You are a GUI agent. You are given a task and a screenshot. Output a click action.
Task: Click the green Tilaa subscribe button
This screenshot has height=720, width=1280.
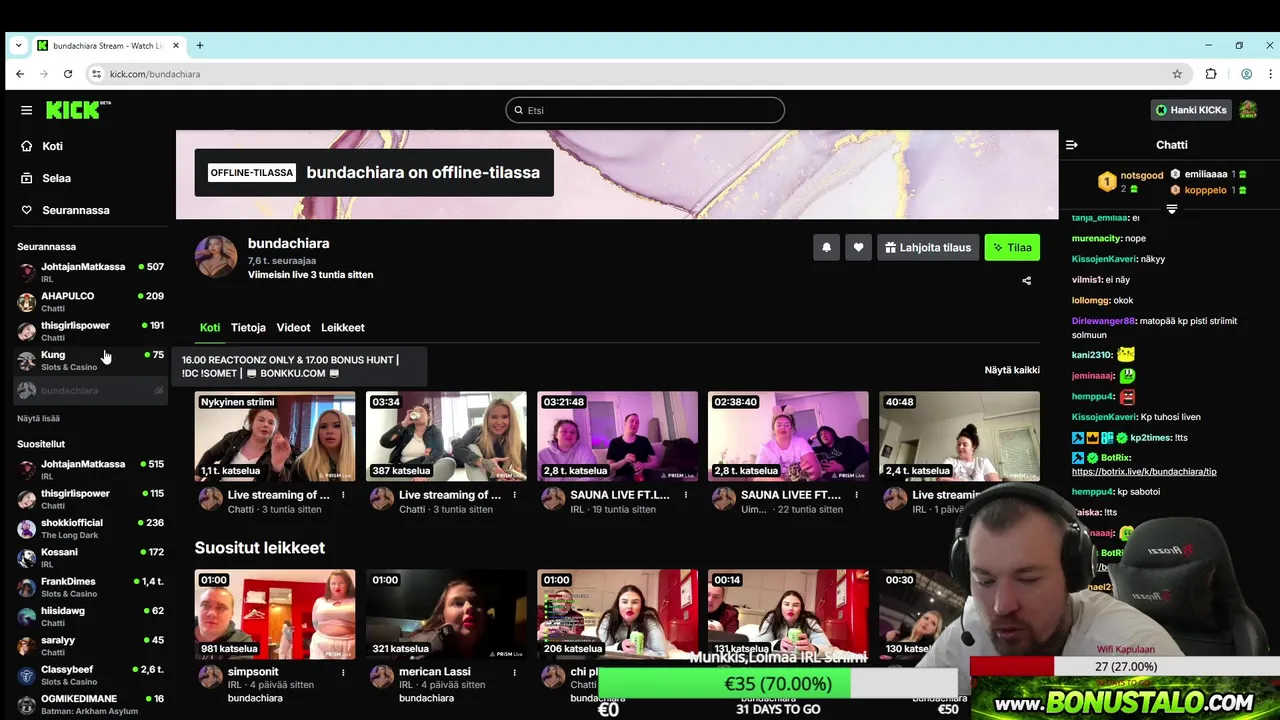(1012, 247)
